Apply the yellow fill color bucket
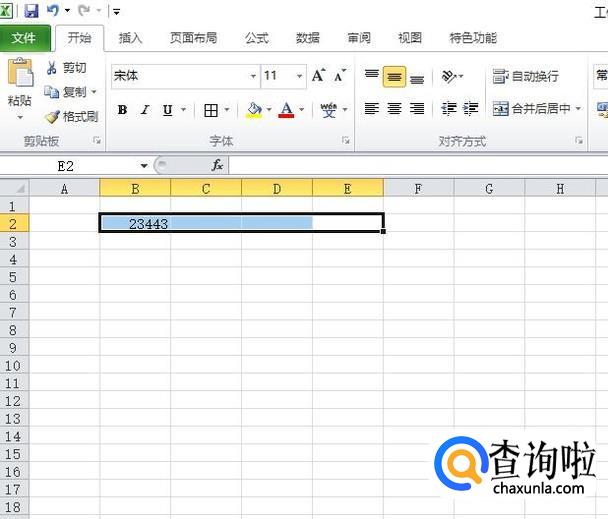The width and height of the screenshot is (608, 519). [254, 110]
